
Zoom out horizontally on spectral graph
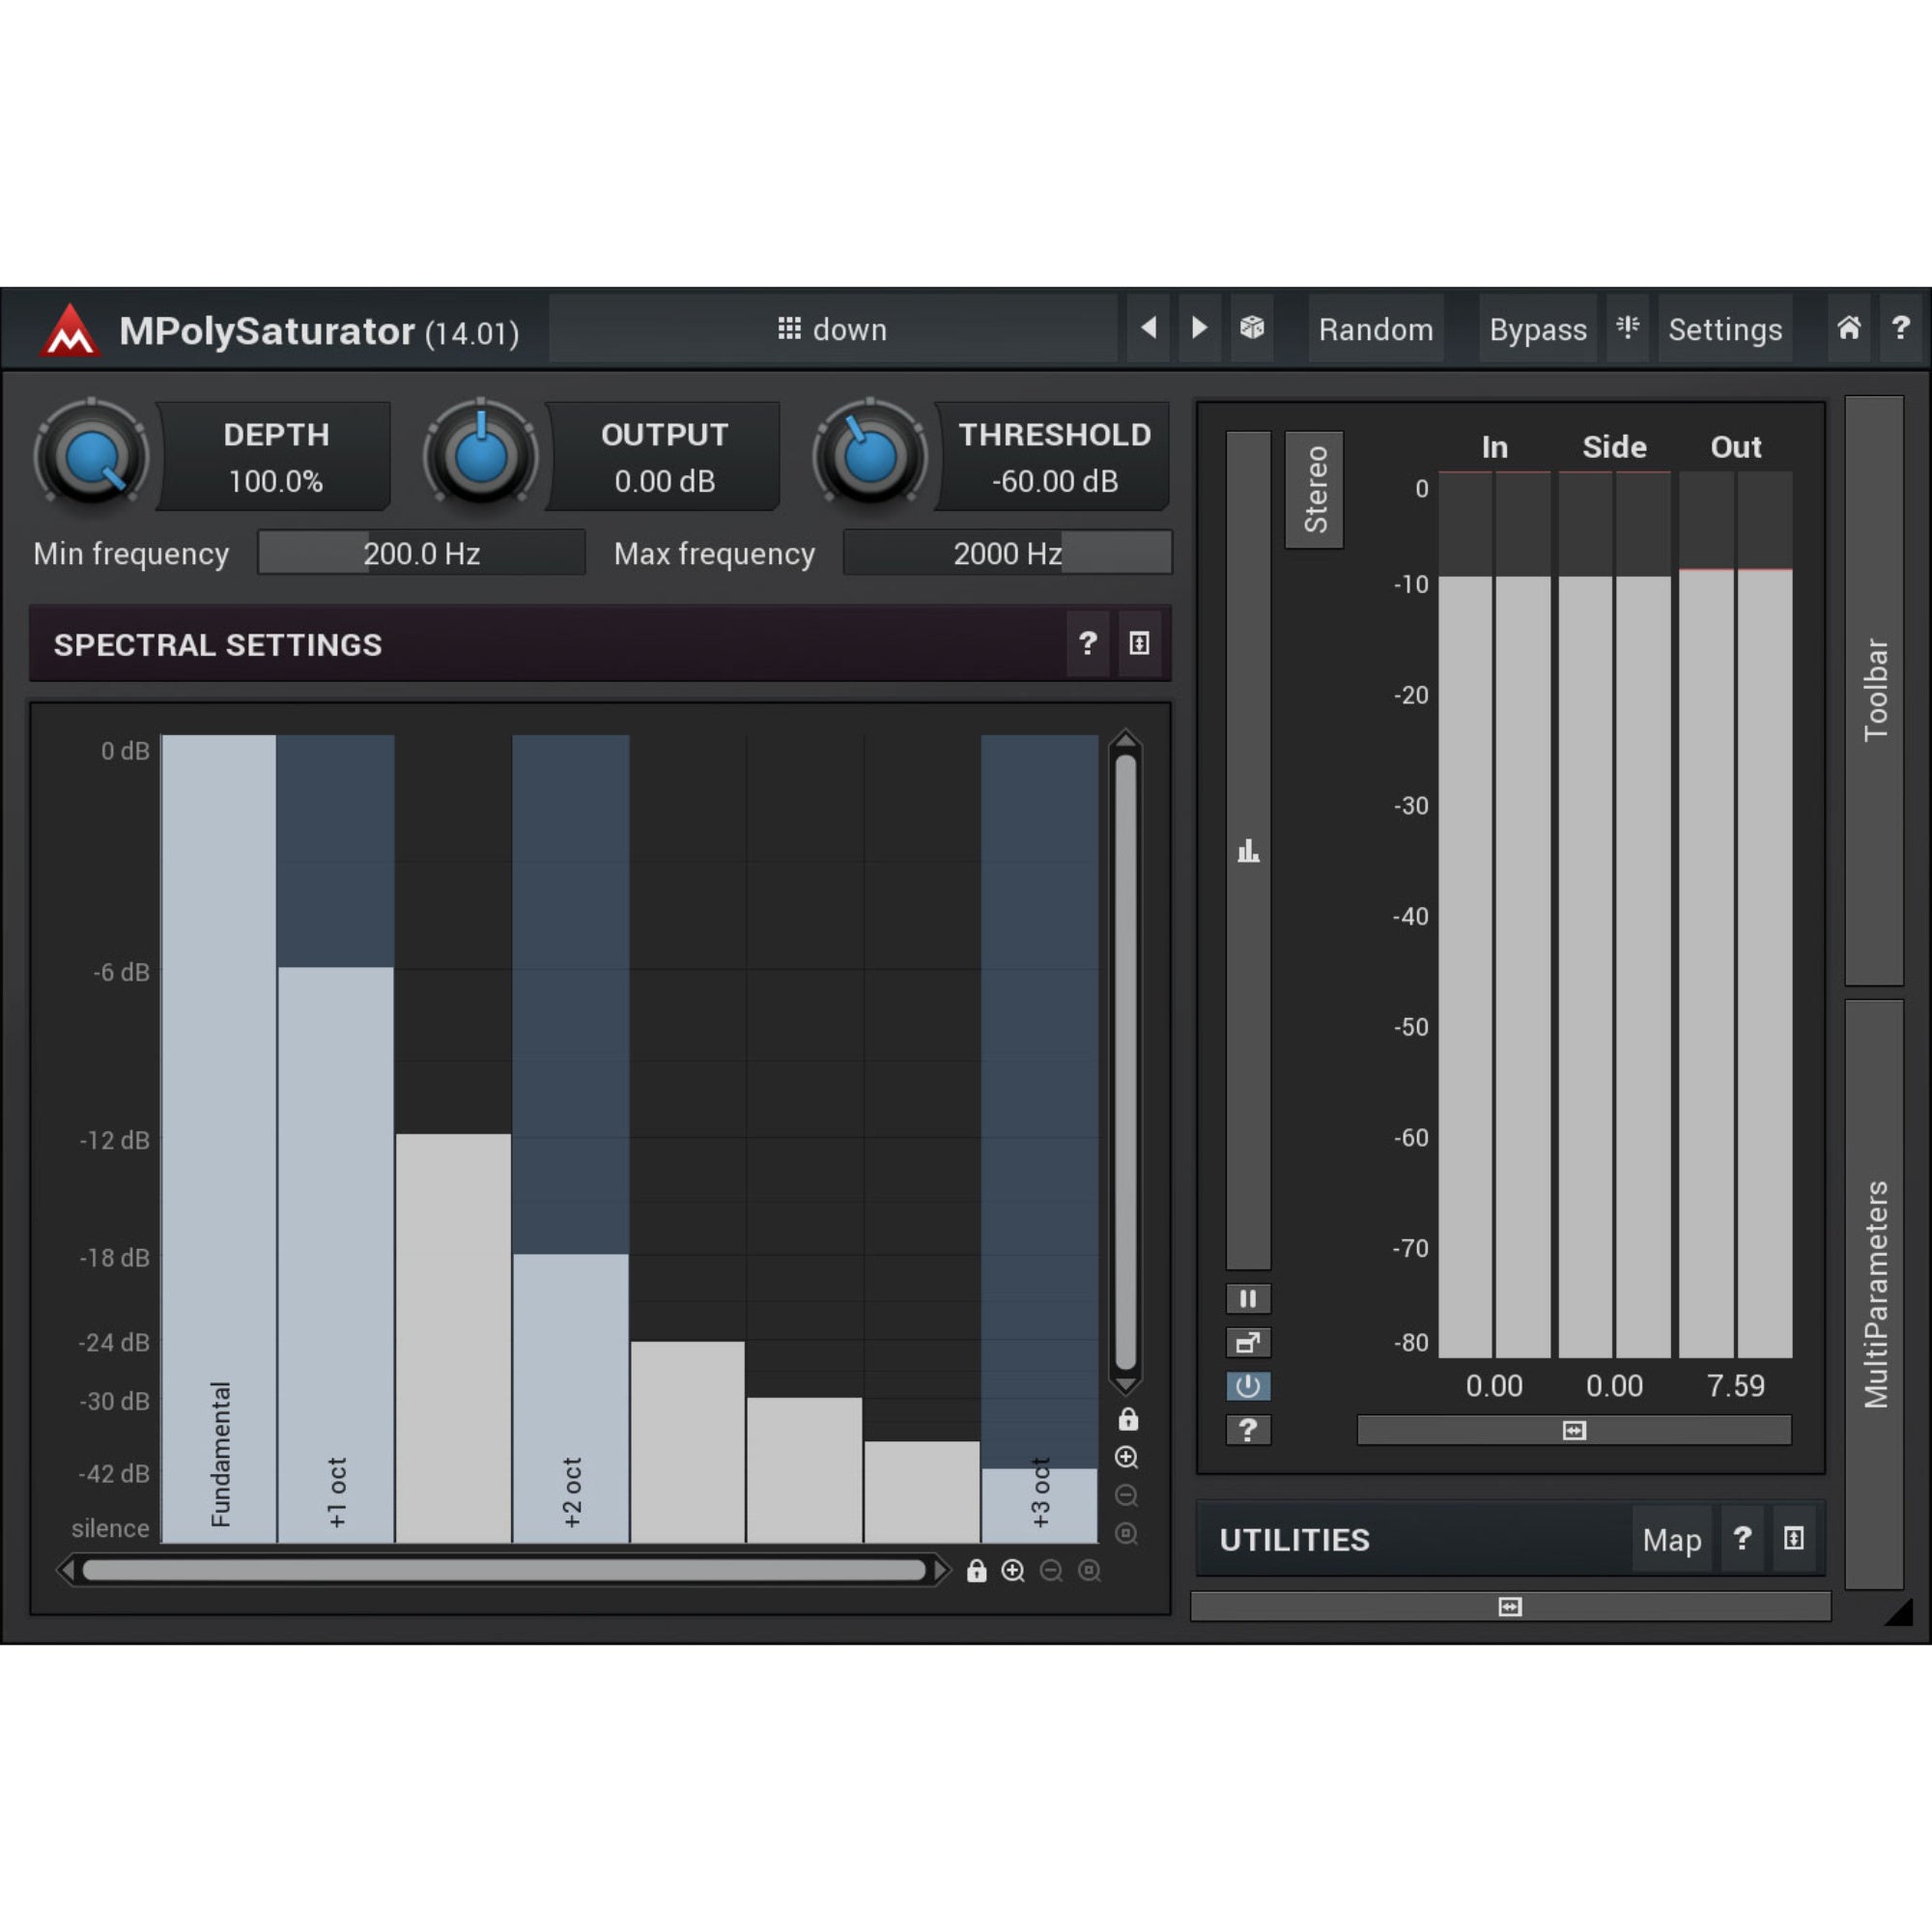coord(1051,1571)
